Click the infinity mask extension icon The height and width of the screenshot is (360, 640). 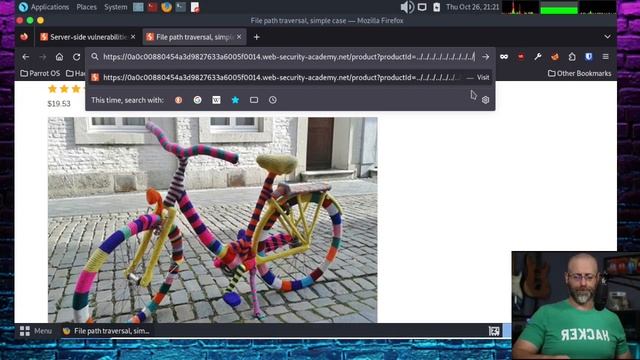[504, 57]
